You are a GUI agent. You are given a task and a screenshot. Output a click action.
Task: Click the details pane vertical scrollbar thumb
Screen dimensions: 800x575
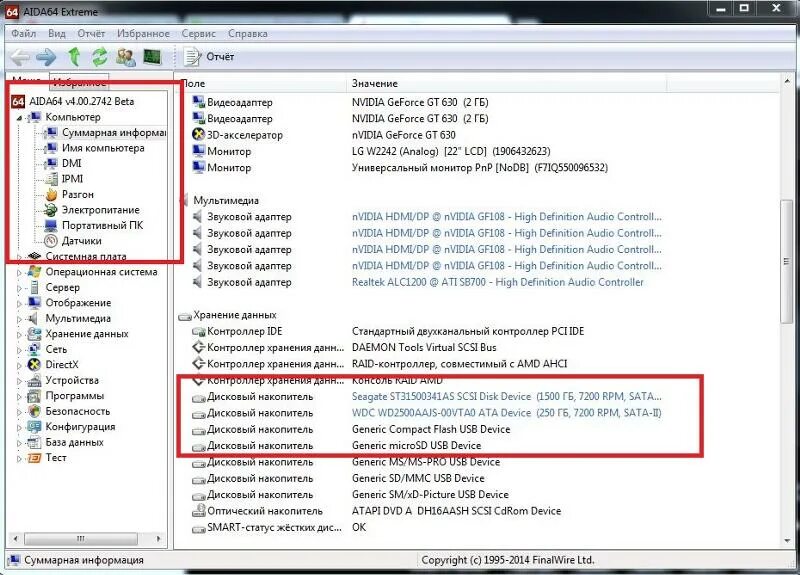pos(787,261)
